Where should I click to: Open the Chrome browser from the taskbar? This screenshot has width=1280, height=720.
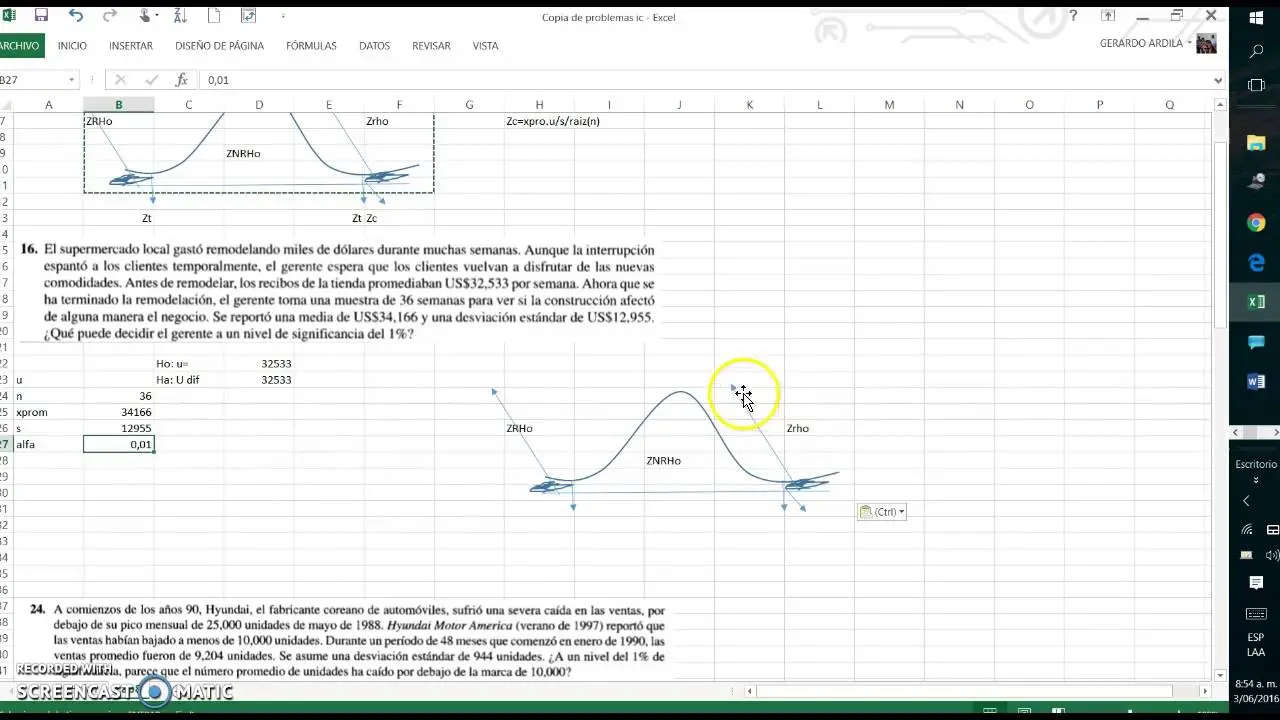pos(1255,223)
